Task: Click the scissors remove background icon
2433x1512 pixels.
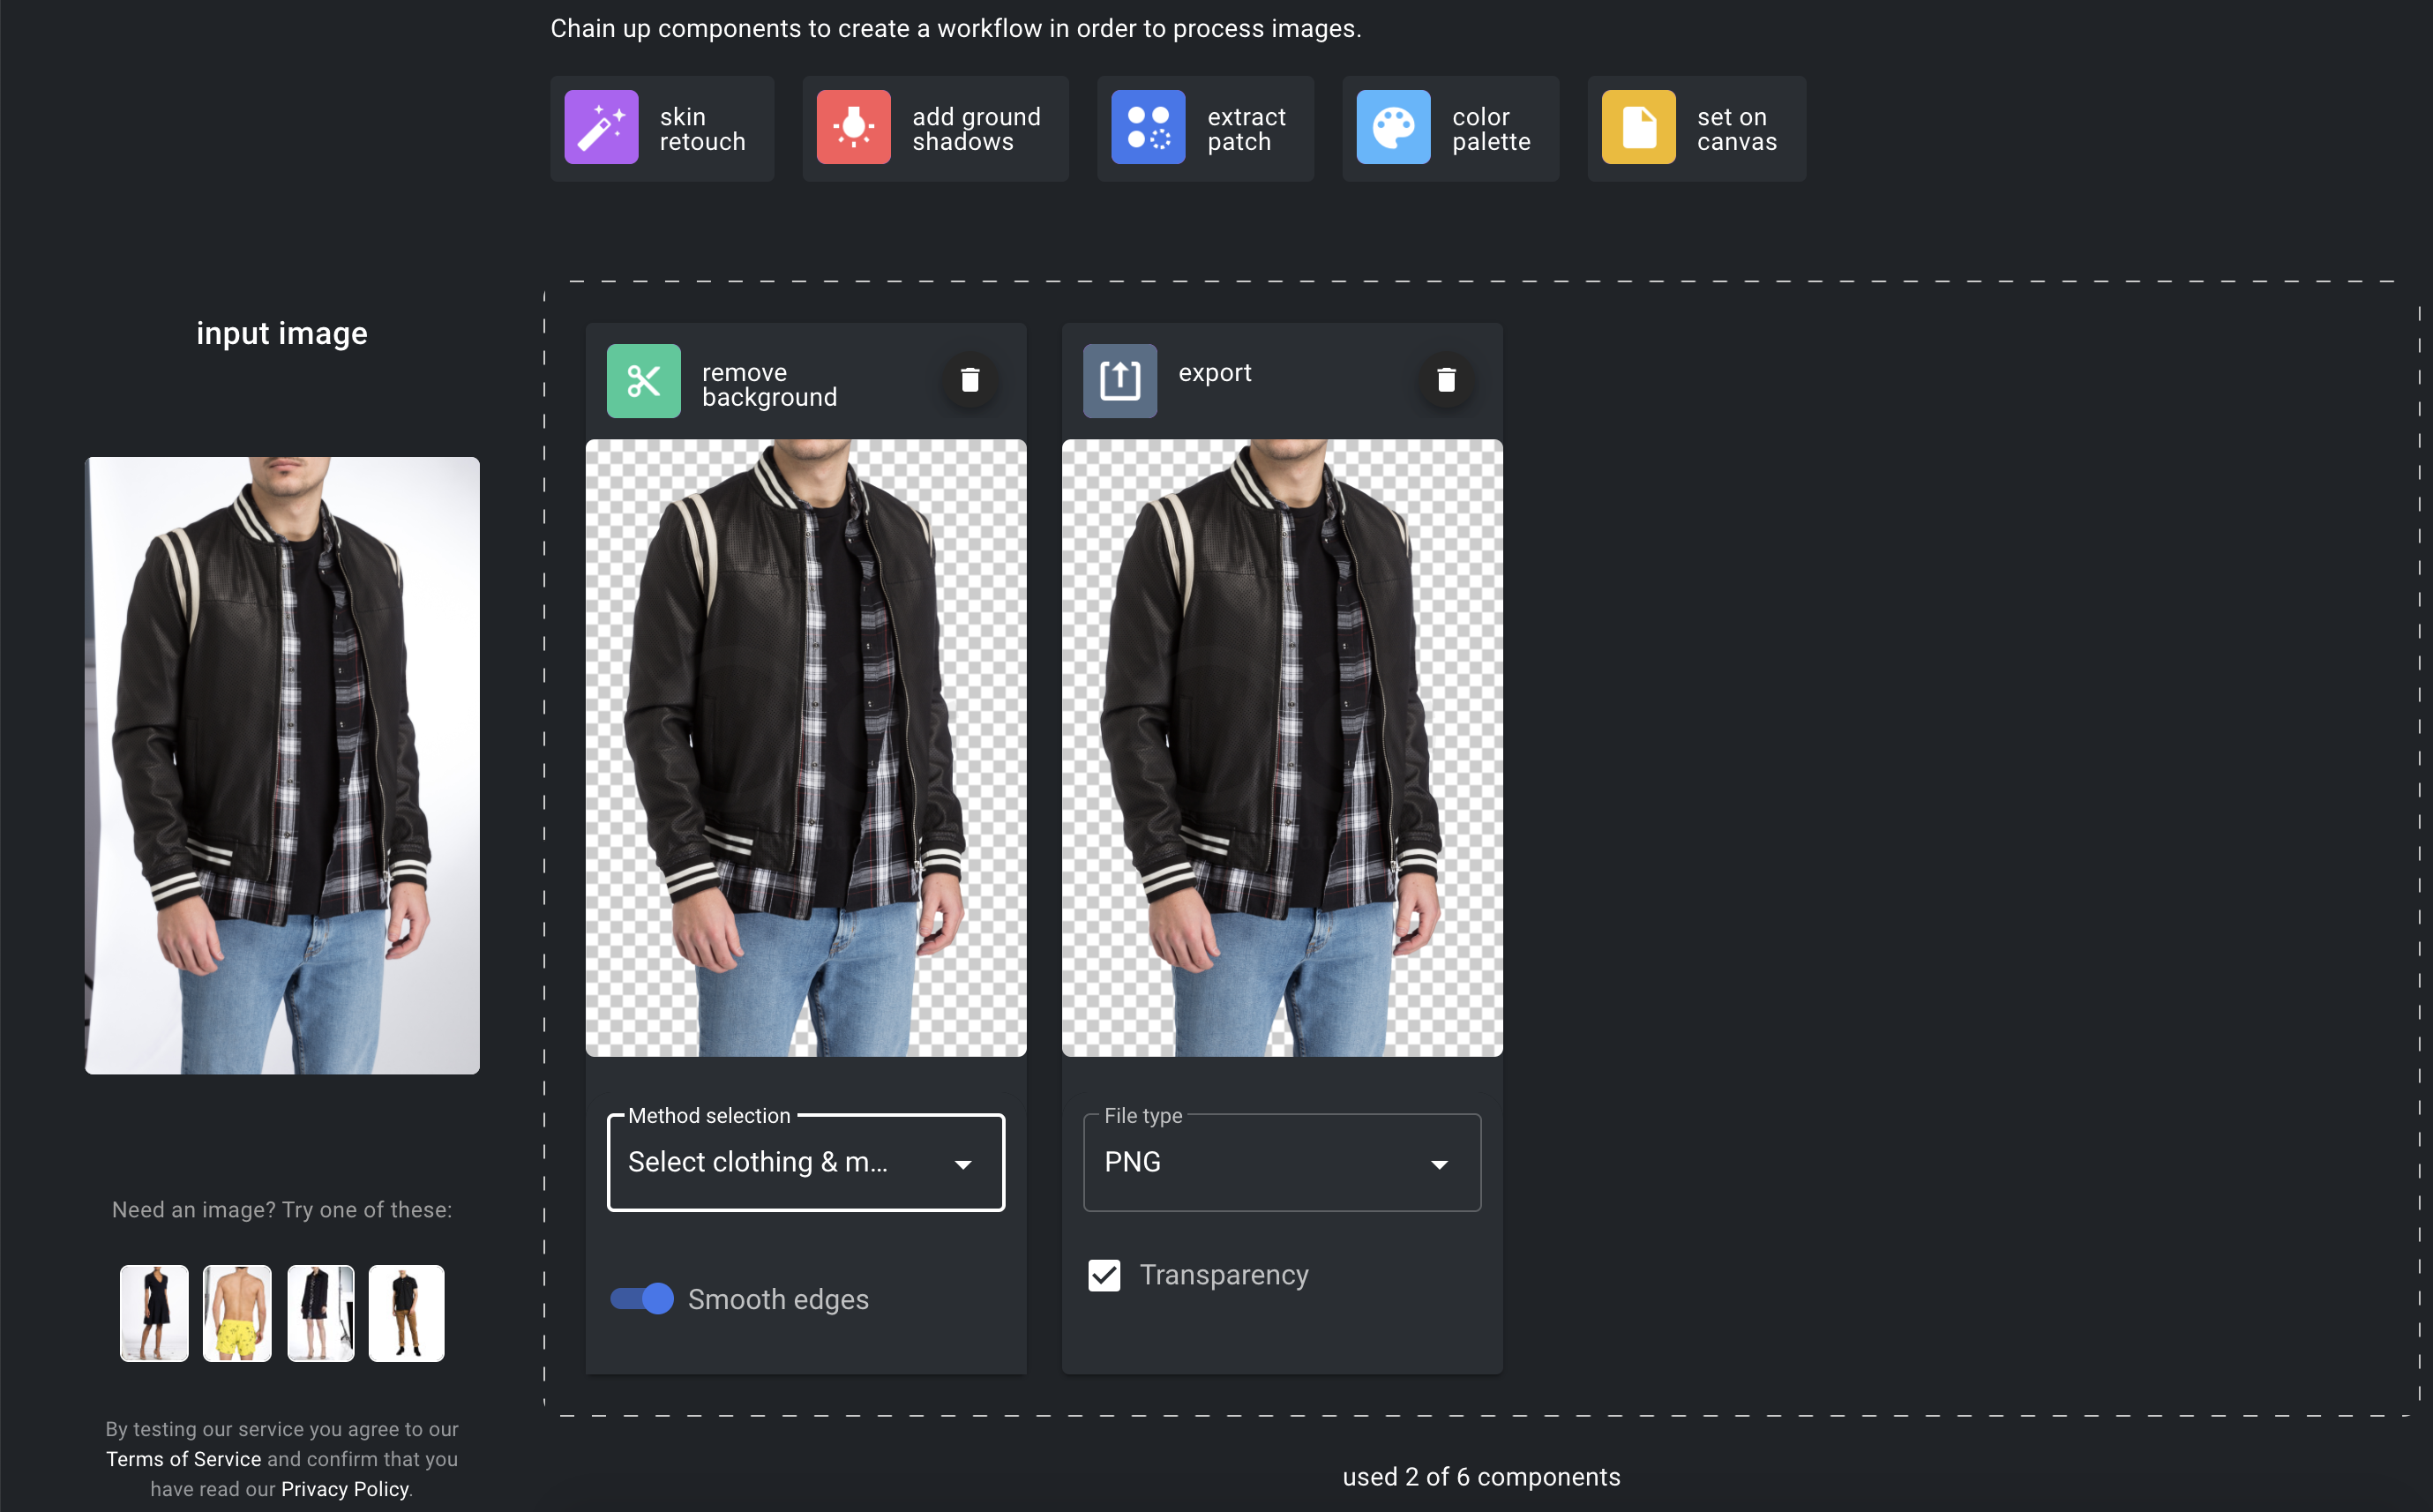Action: (643, 381)
